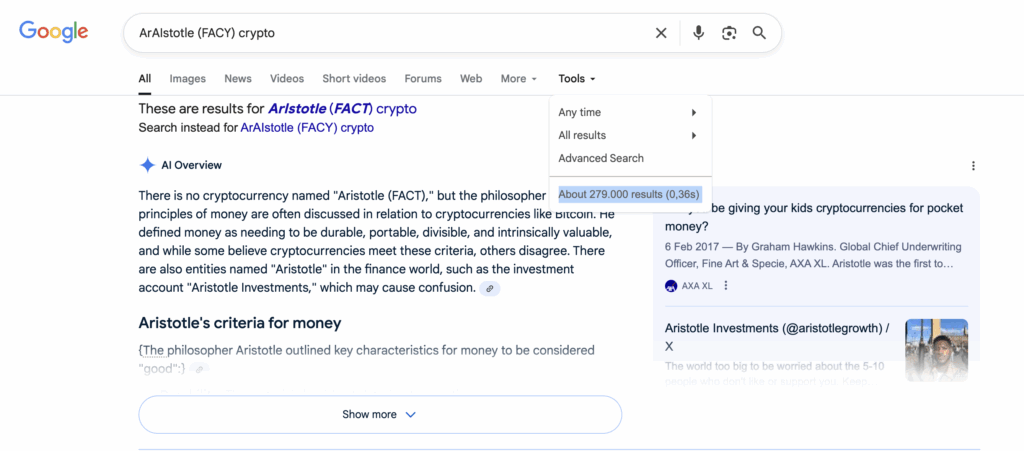Collapse the Tools dropdown menu
The width and height of the screenshot is (1024, 451).
pos(577,79)
